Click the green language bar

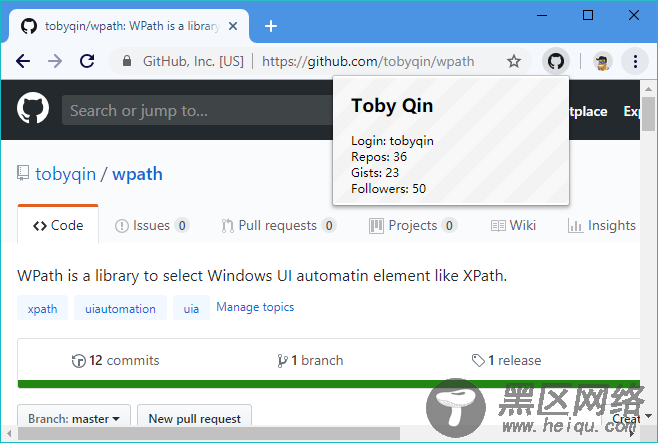pos(329,384)
